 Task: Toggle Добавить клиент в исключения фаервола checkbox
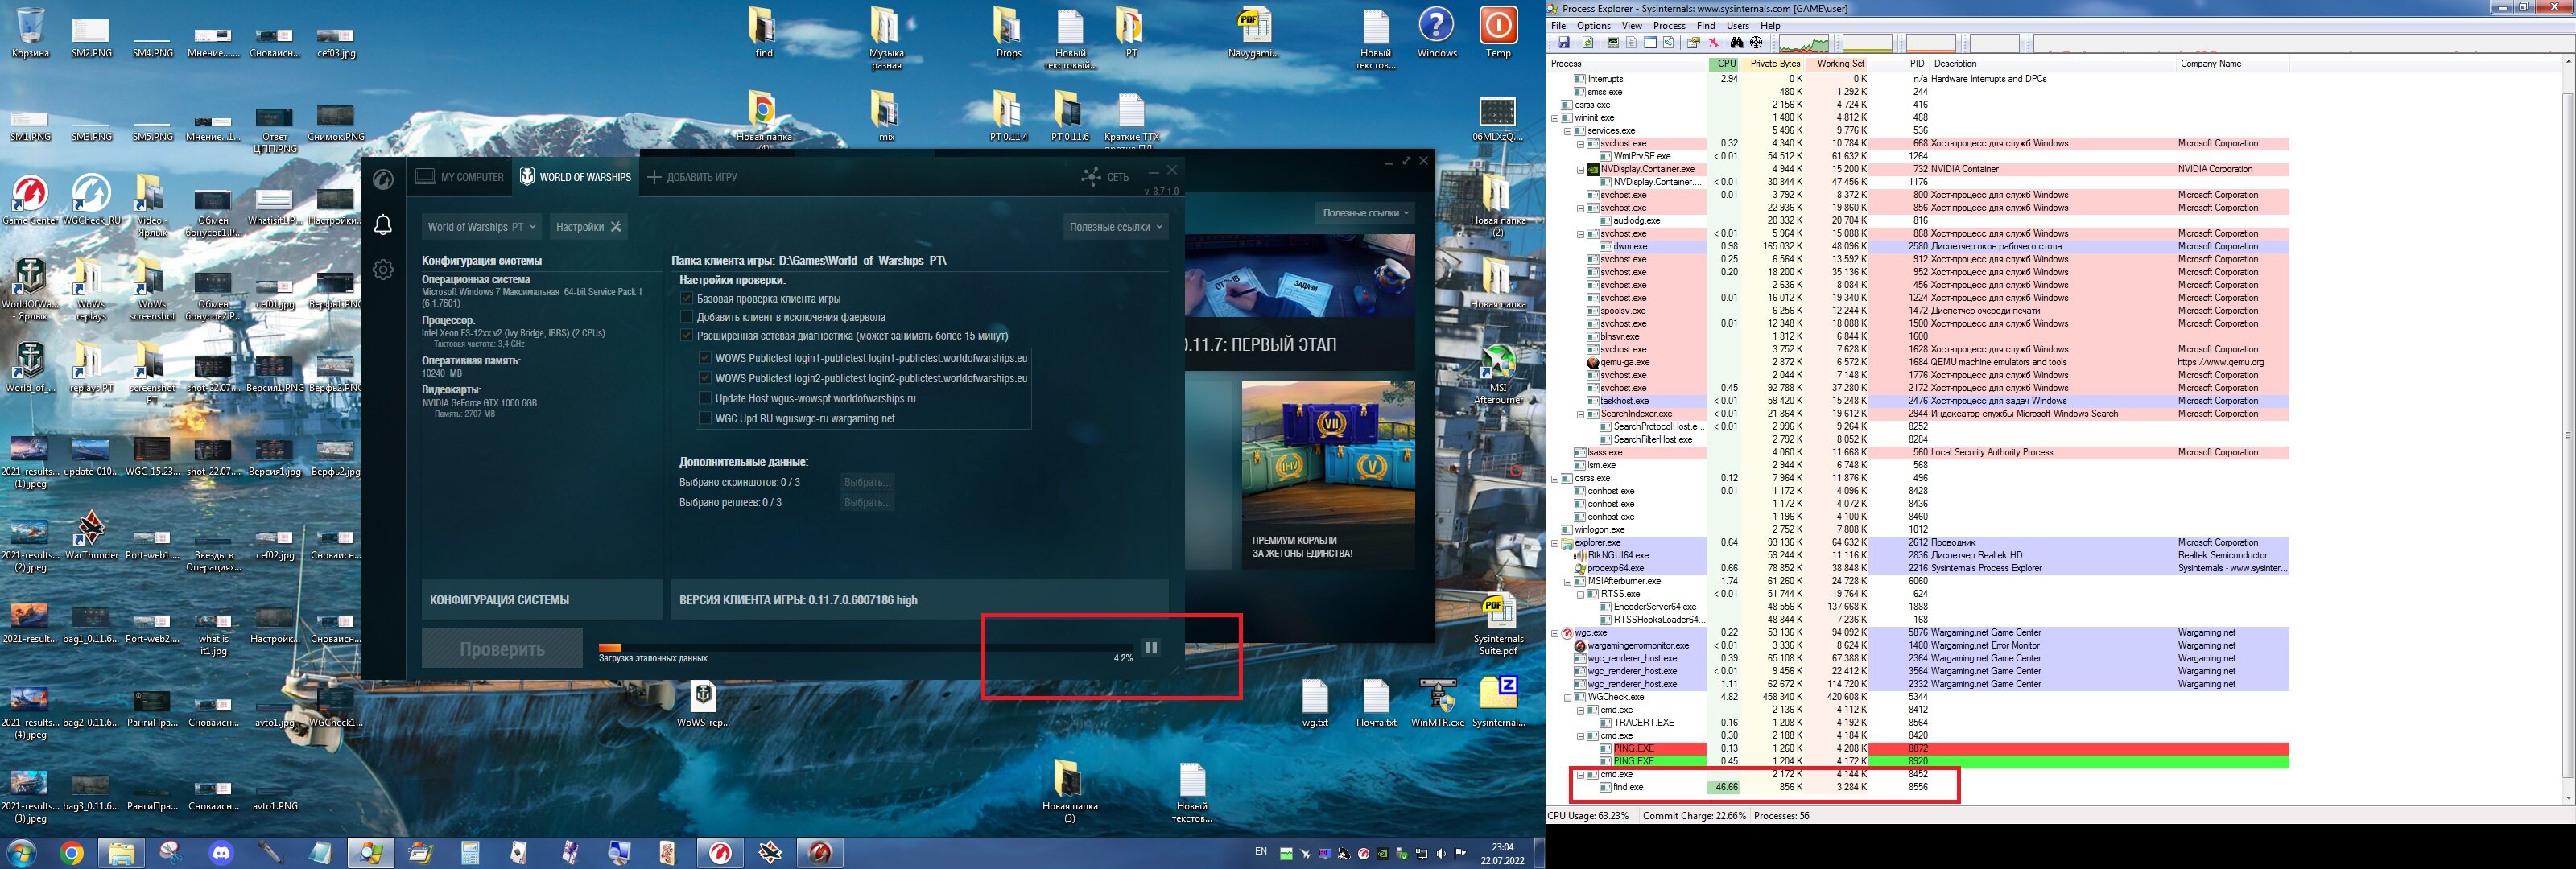[687, 317]
